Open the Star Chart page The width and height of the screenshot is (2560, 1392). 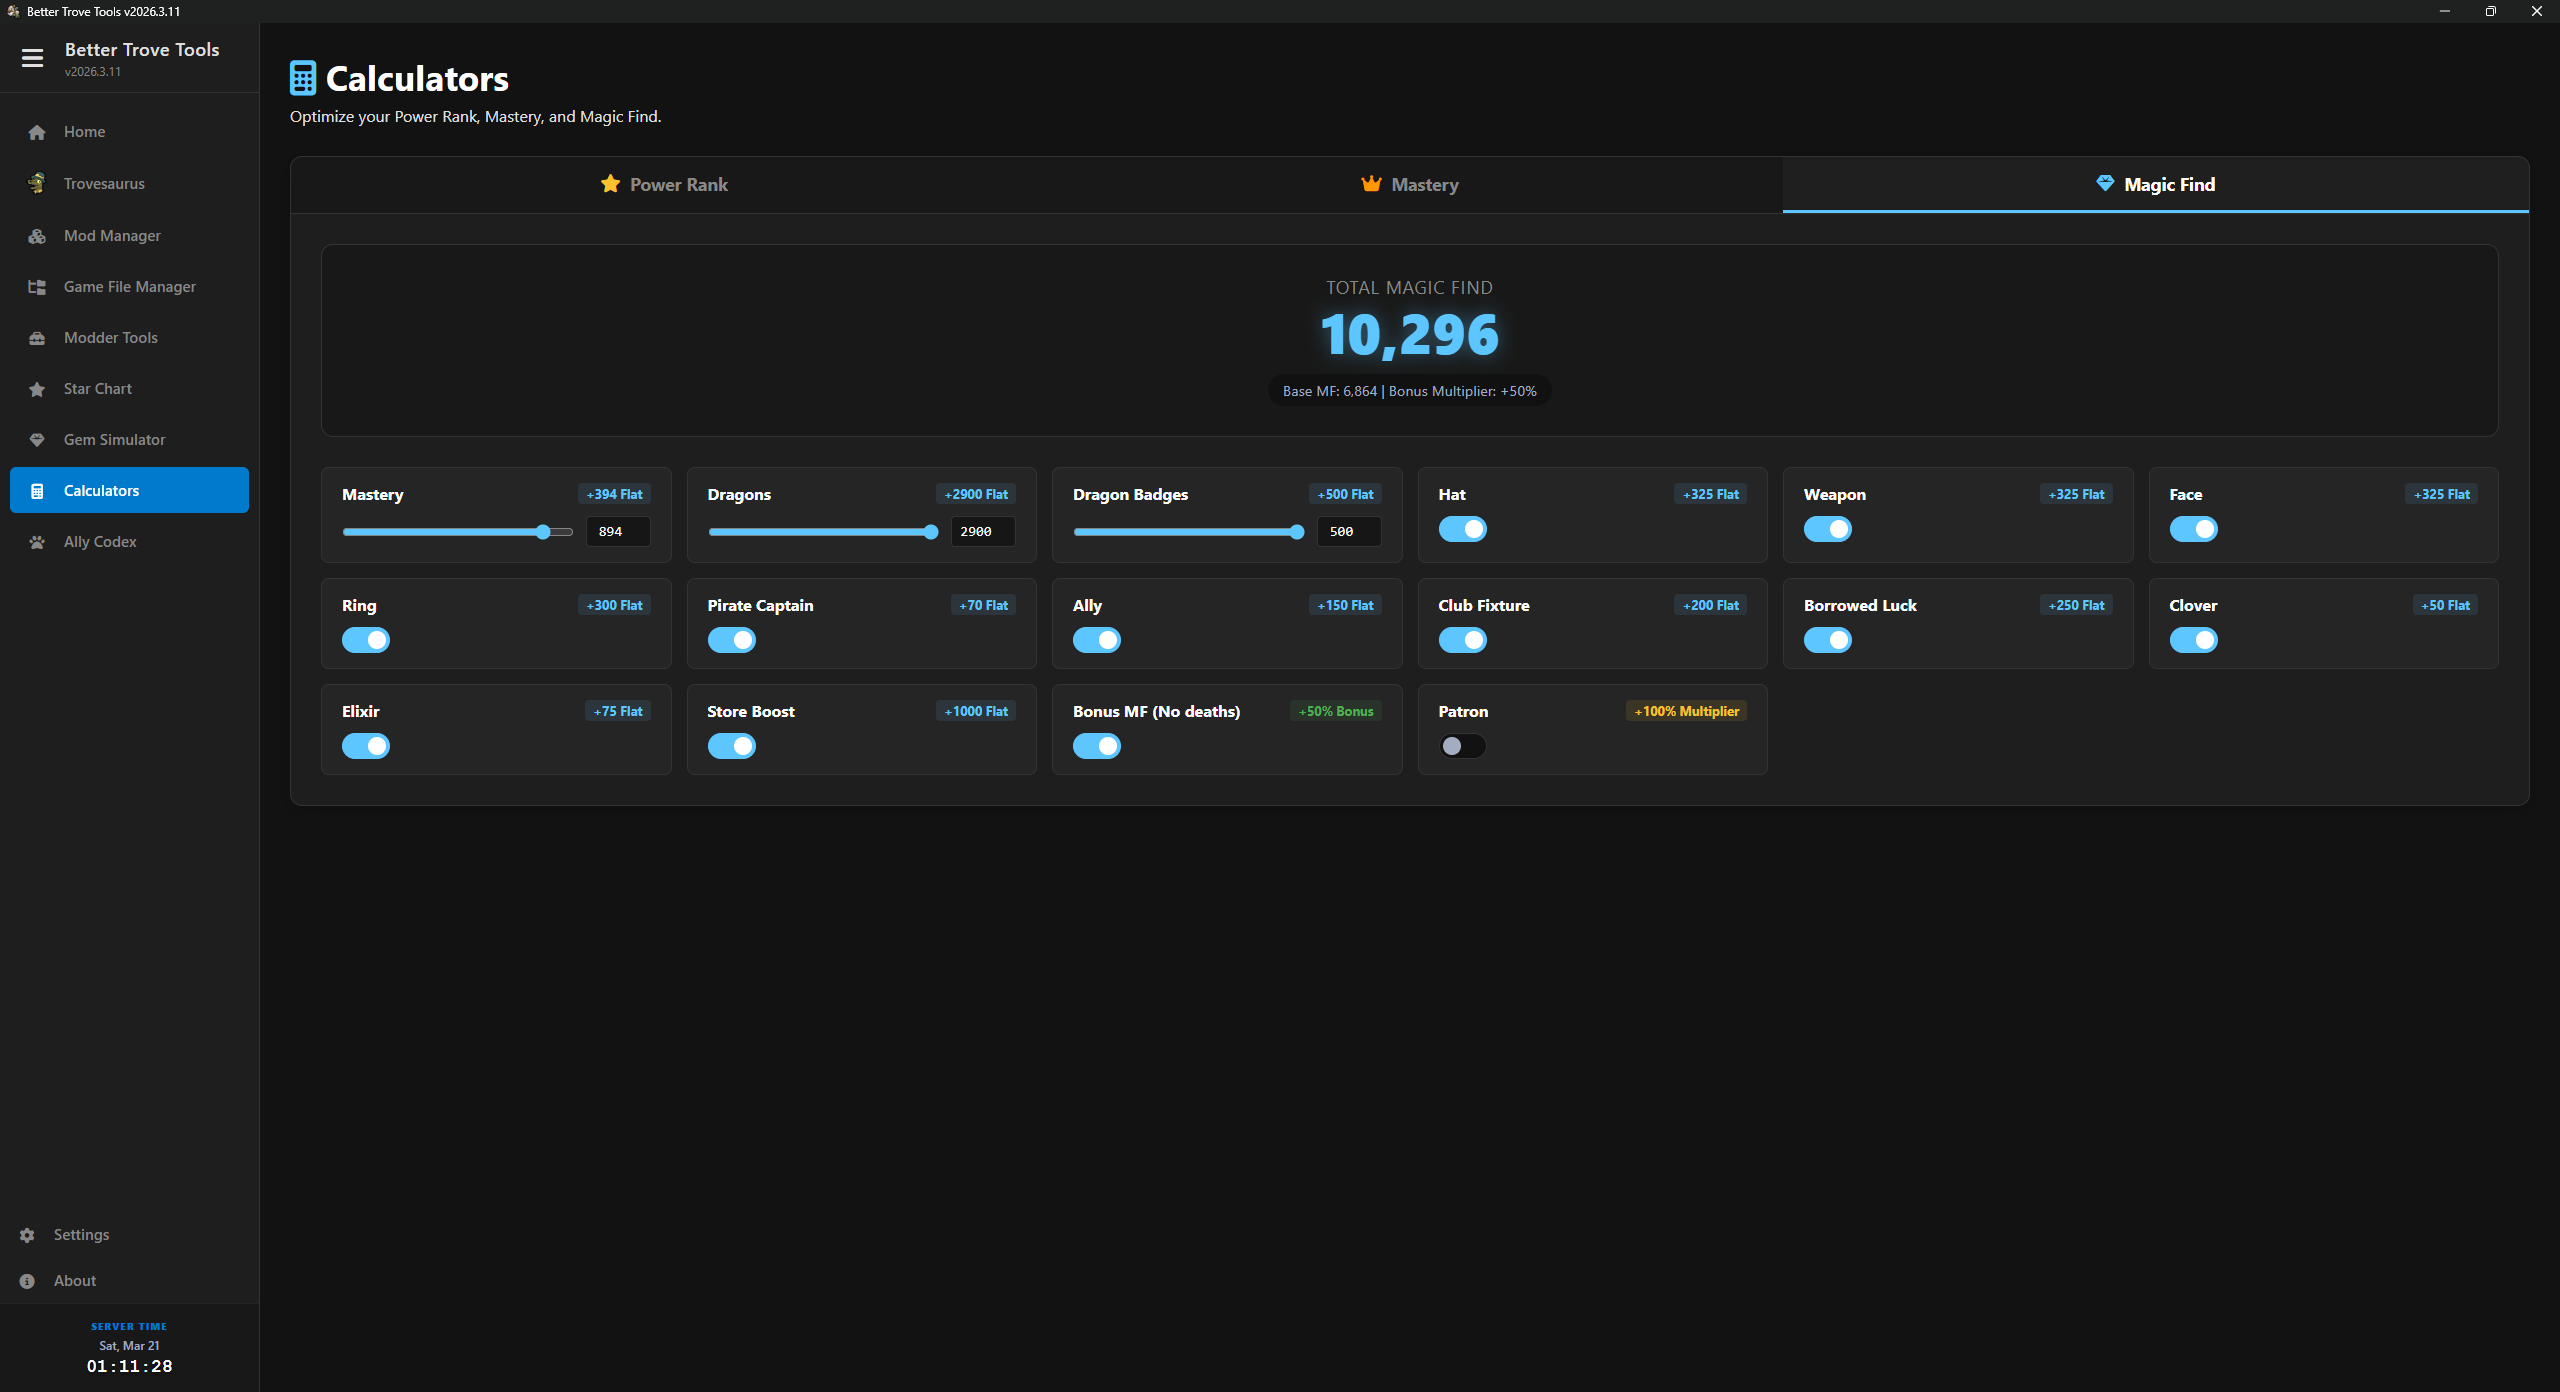click(97, 389)
